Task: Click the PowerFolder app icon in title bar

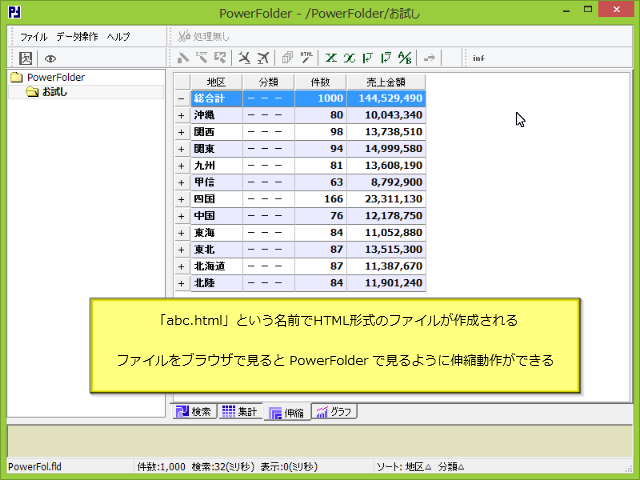Action: (x=15, y=13)
